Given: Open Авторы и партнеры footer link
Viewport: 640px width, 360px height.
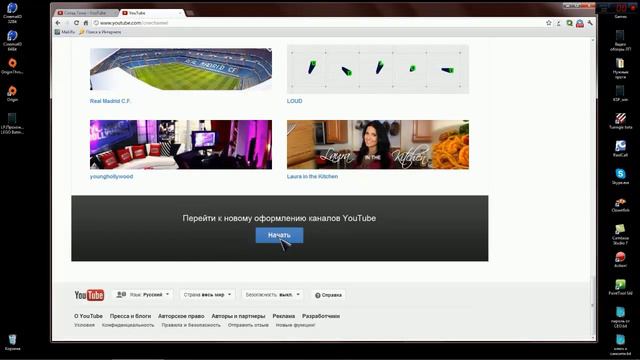Looking at the screenshot, I should (x=238, y=316).
